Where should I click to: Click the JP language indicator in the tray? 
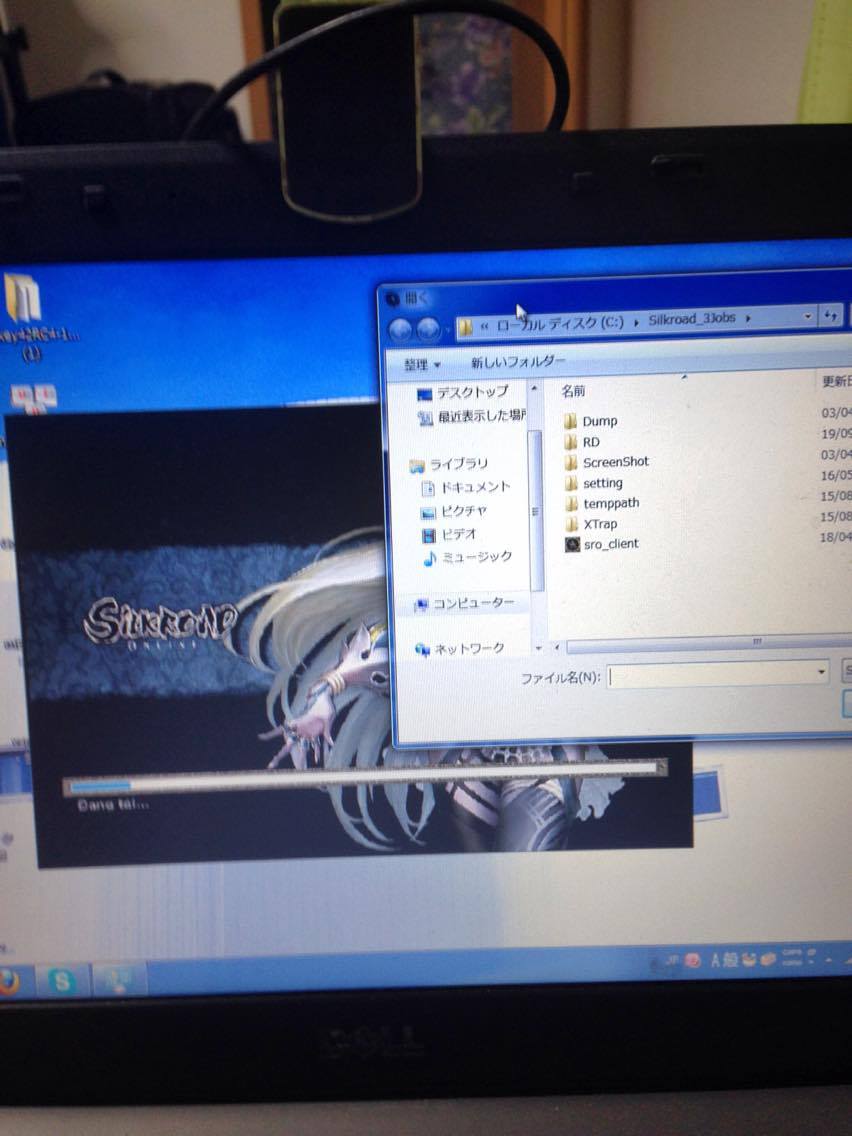tap(673, 961)
